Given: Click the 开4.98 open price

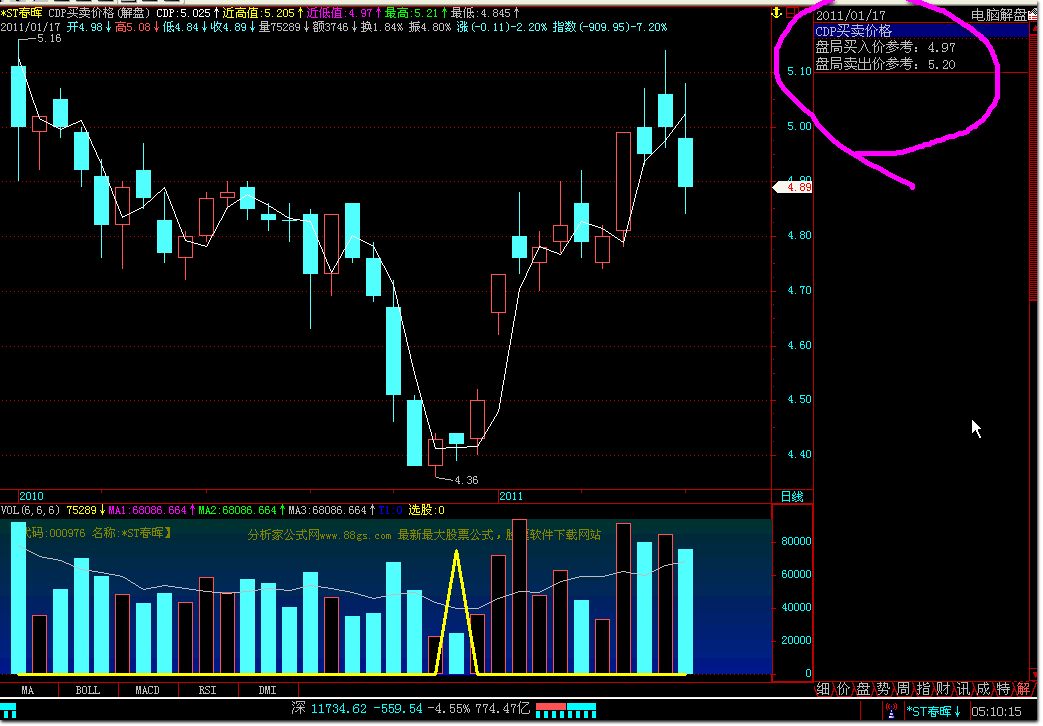Looking at the screenshot, I should click(84, 27).
